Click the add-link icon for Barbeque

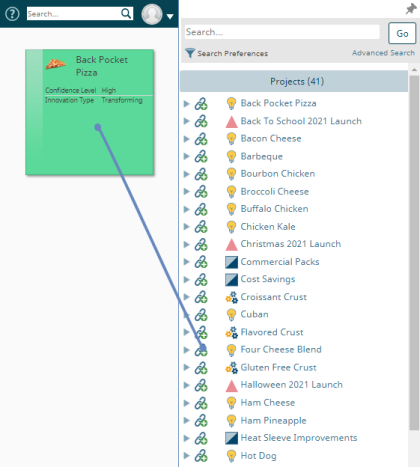(201, 156)
